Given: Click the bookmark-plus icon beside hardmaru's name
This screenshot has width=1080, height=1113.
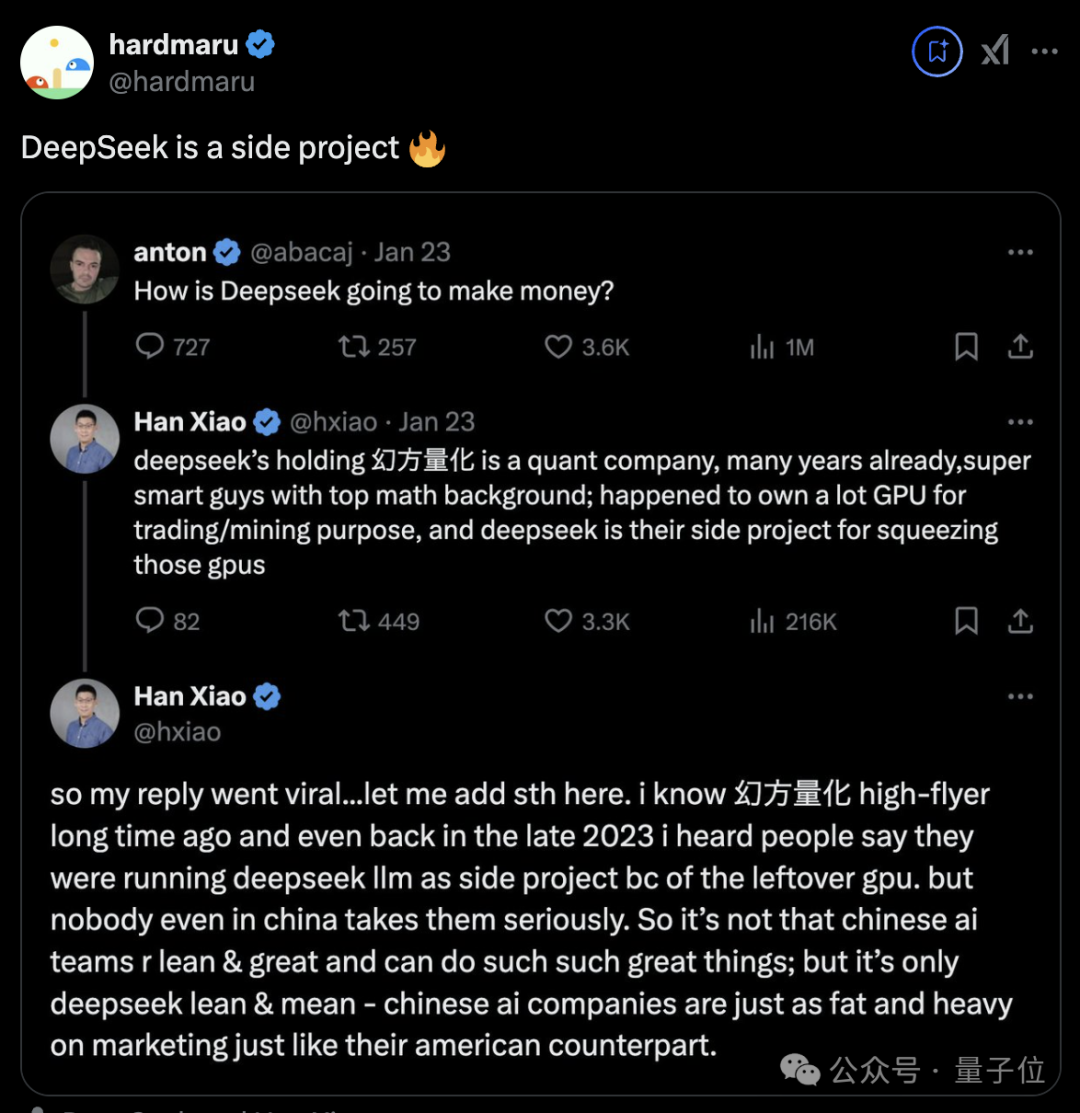Looking at the screenshot, I should coord(937,51).
